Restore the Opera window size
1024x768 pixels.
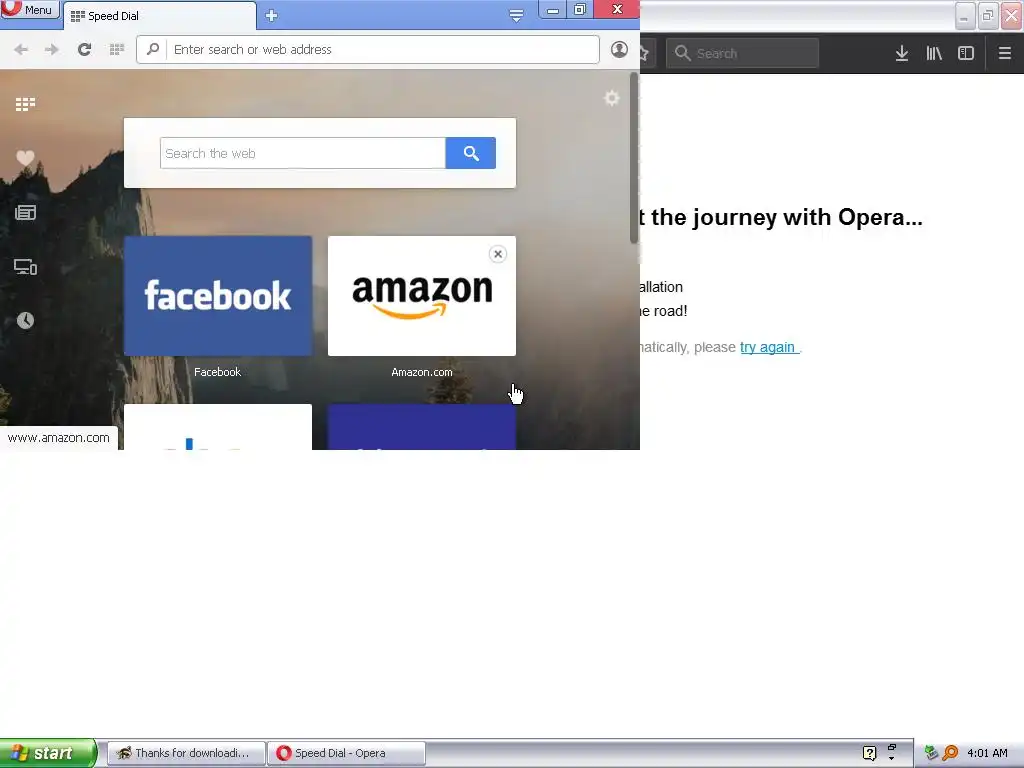pos(580,9)
